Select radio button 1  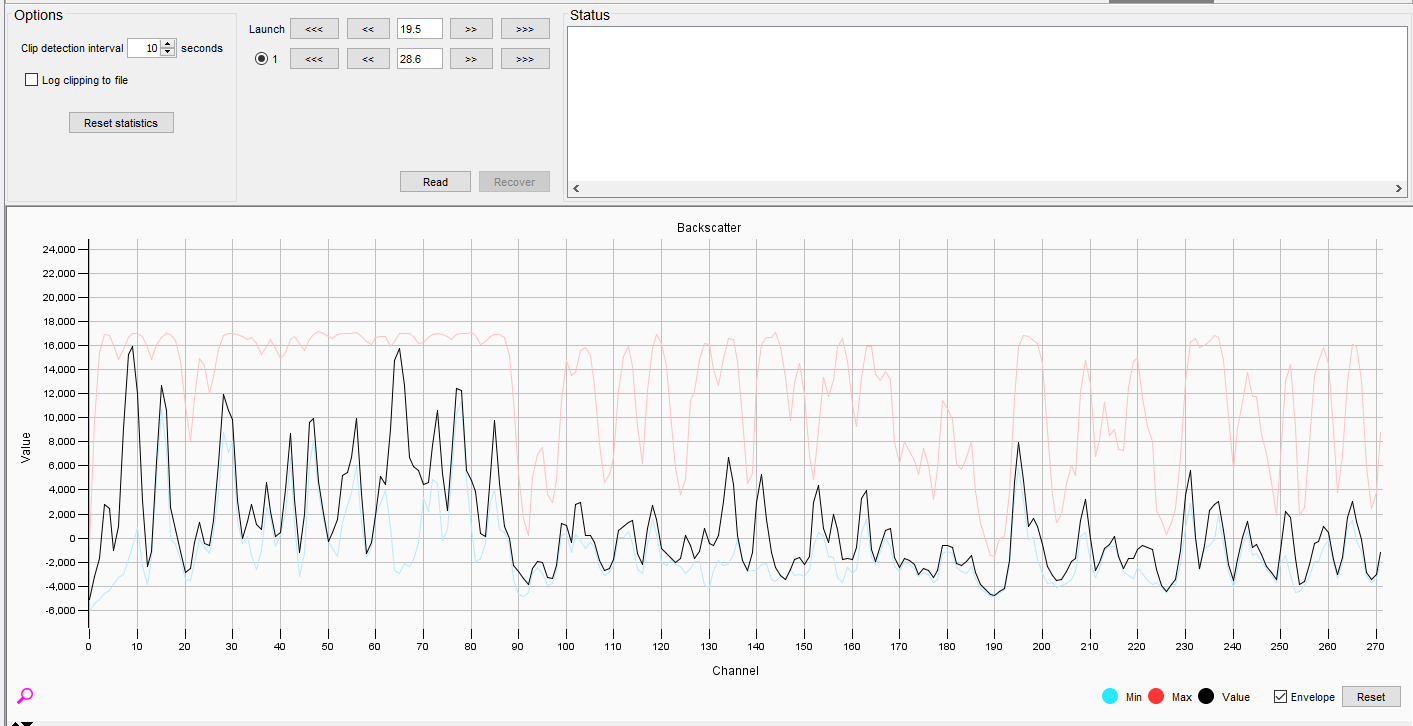(262, 59)
